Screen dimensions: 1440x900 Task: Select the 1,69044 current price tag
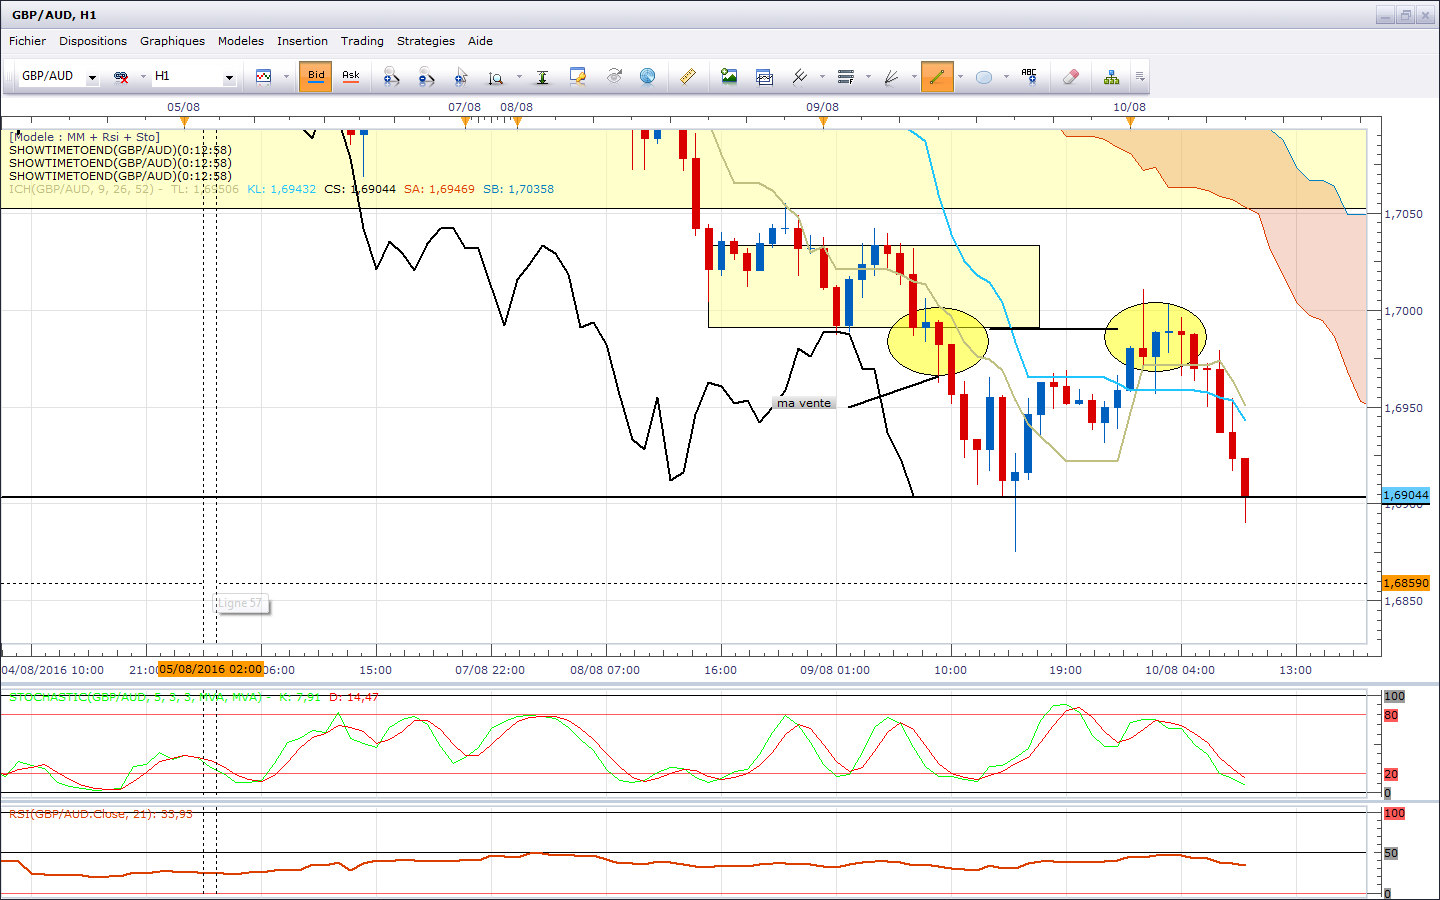(x=1405, y=495)
